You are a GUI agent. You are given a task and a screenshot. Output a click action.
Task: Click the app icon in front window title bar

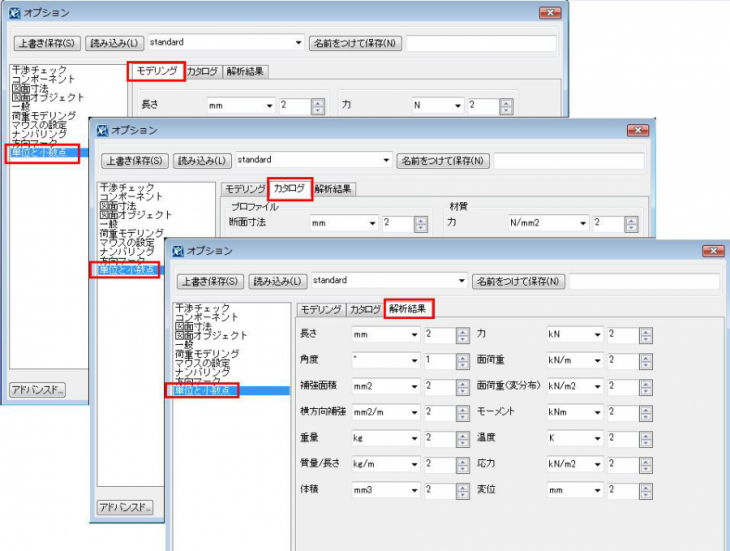178,251
